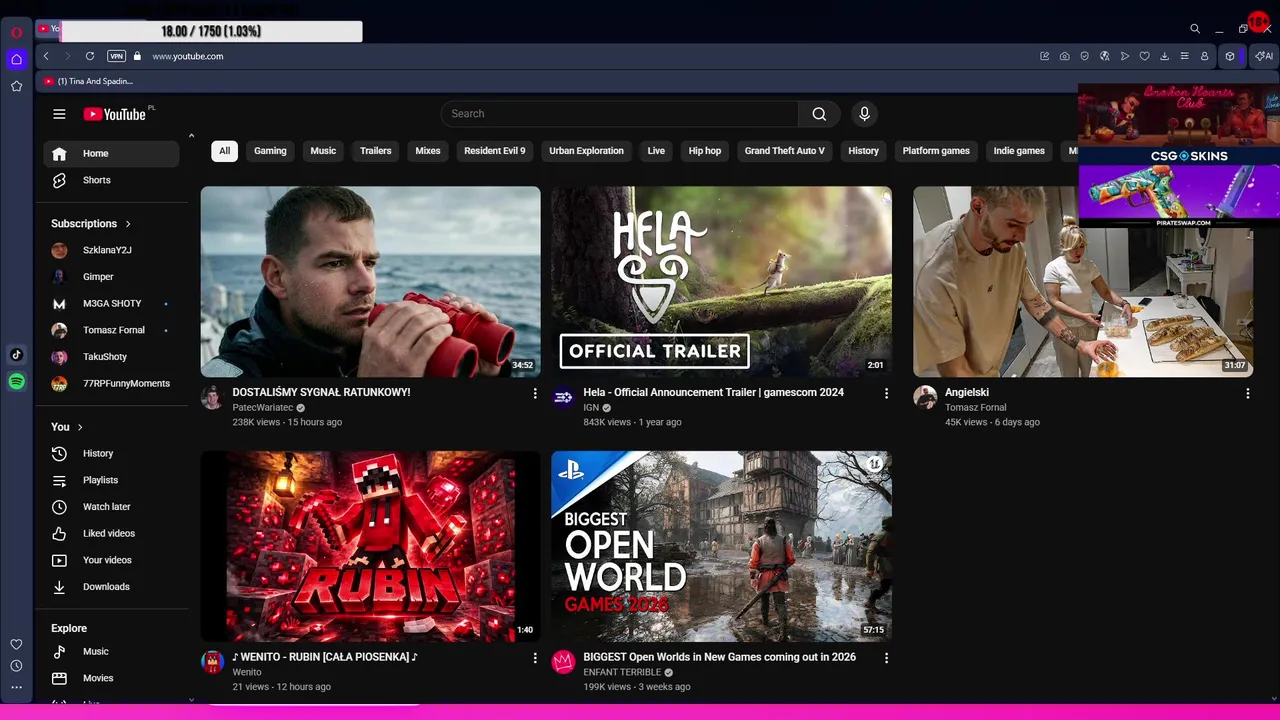Open options menu for Angielski video
This screenshot has height=720, width=1280.
click(x=1247, y=394)
